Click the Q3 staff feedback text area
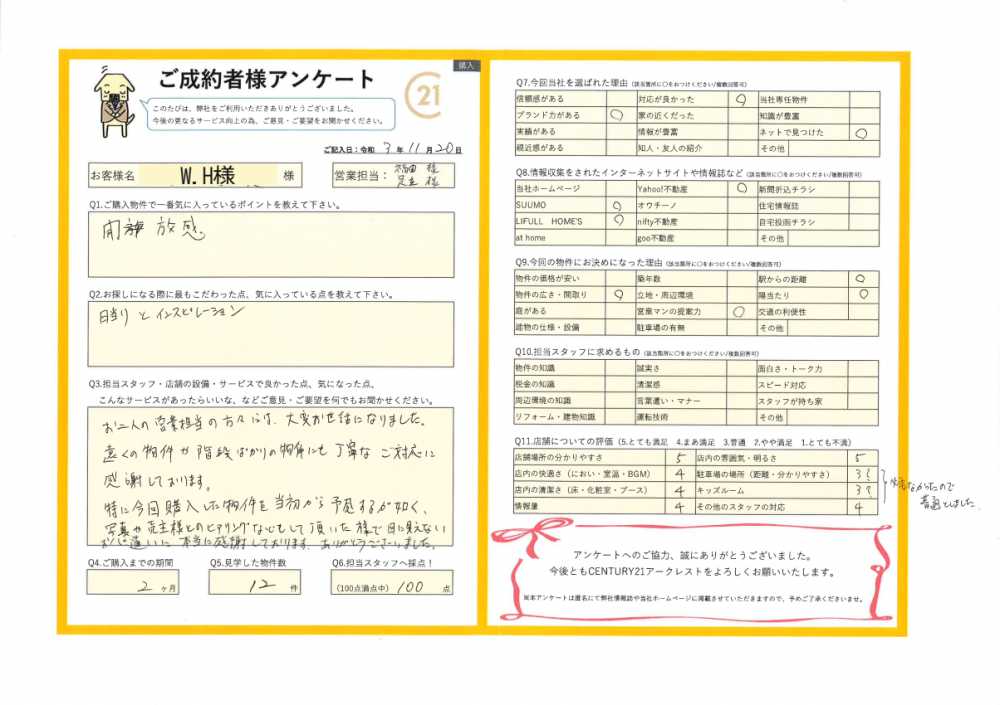 point(270,478)
